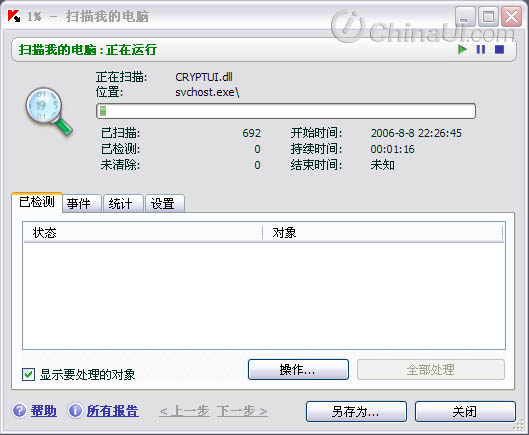The height and width of the screenshot is (435, 529).
Task: Pause the running scan
Action: coord(480,50)
